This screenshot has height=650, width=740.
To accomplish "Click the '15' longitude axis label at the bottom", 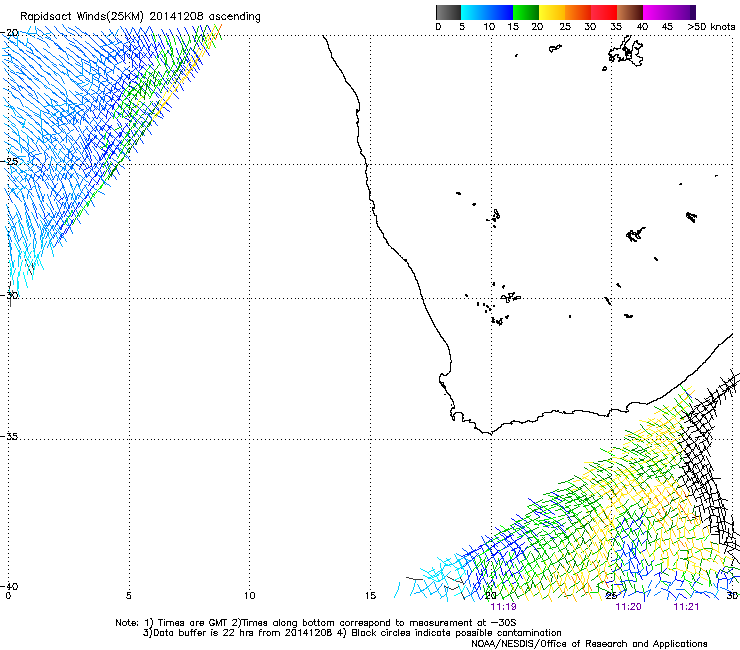I will click(x=370, y=596).
